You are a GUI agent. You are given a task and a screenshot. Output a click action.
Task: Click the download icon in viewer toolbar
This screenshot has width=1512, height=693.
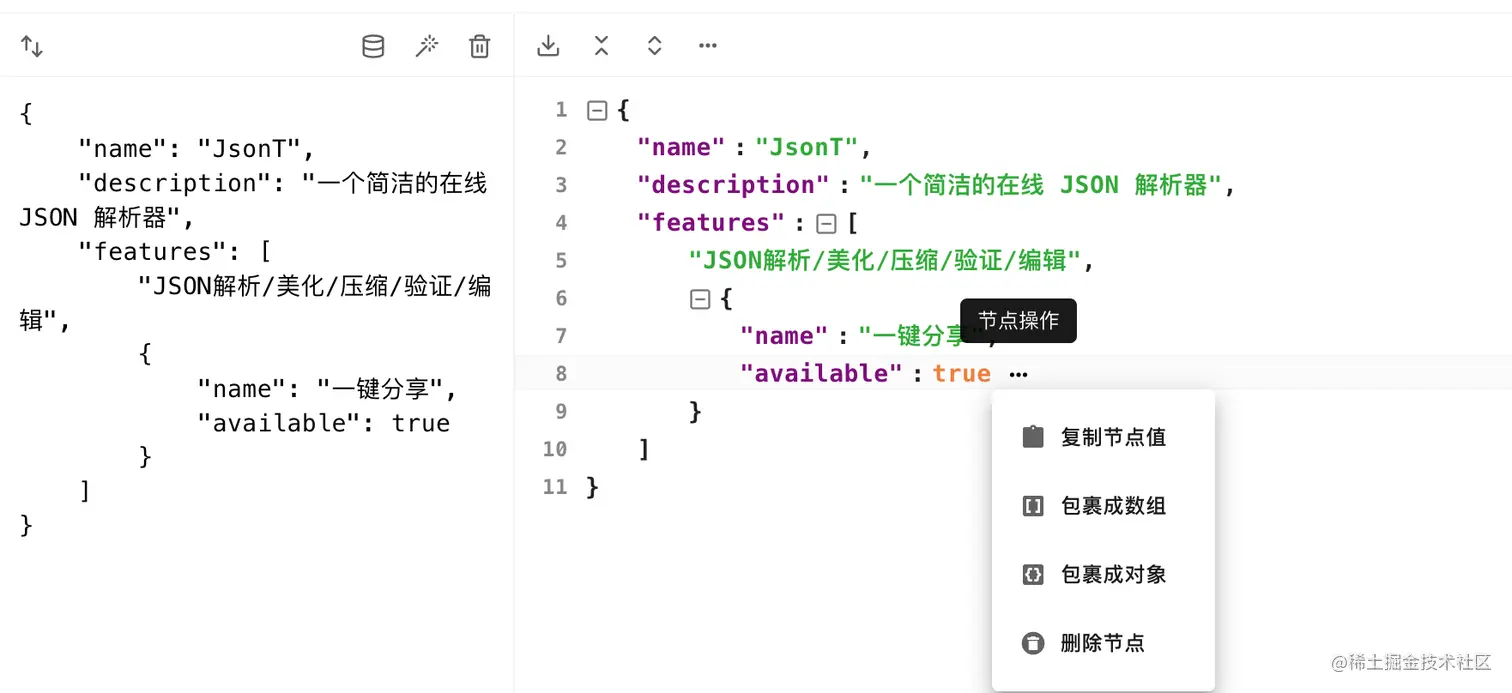pos(548,45)
